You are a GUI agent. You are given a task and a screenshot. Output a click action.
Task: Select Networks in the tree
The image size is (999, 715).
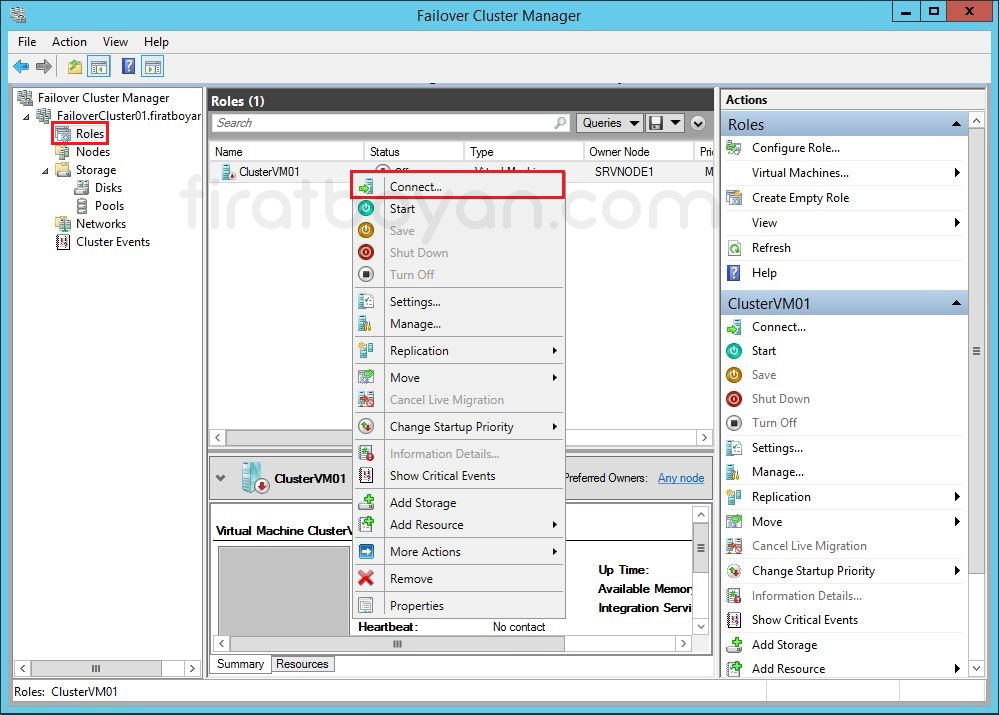[101, 224]
